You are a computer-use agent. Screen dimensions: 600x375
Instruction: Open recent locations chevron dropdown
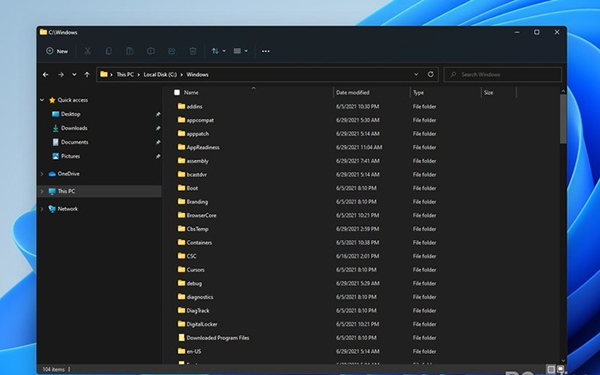click(74, 75)
